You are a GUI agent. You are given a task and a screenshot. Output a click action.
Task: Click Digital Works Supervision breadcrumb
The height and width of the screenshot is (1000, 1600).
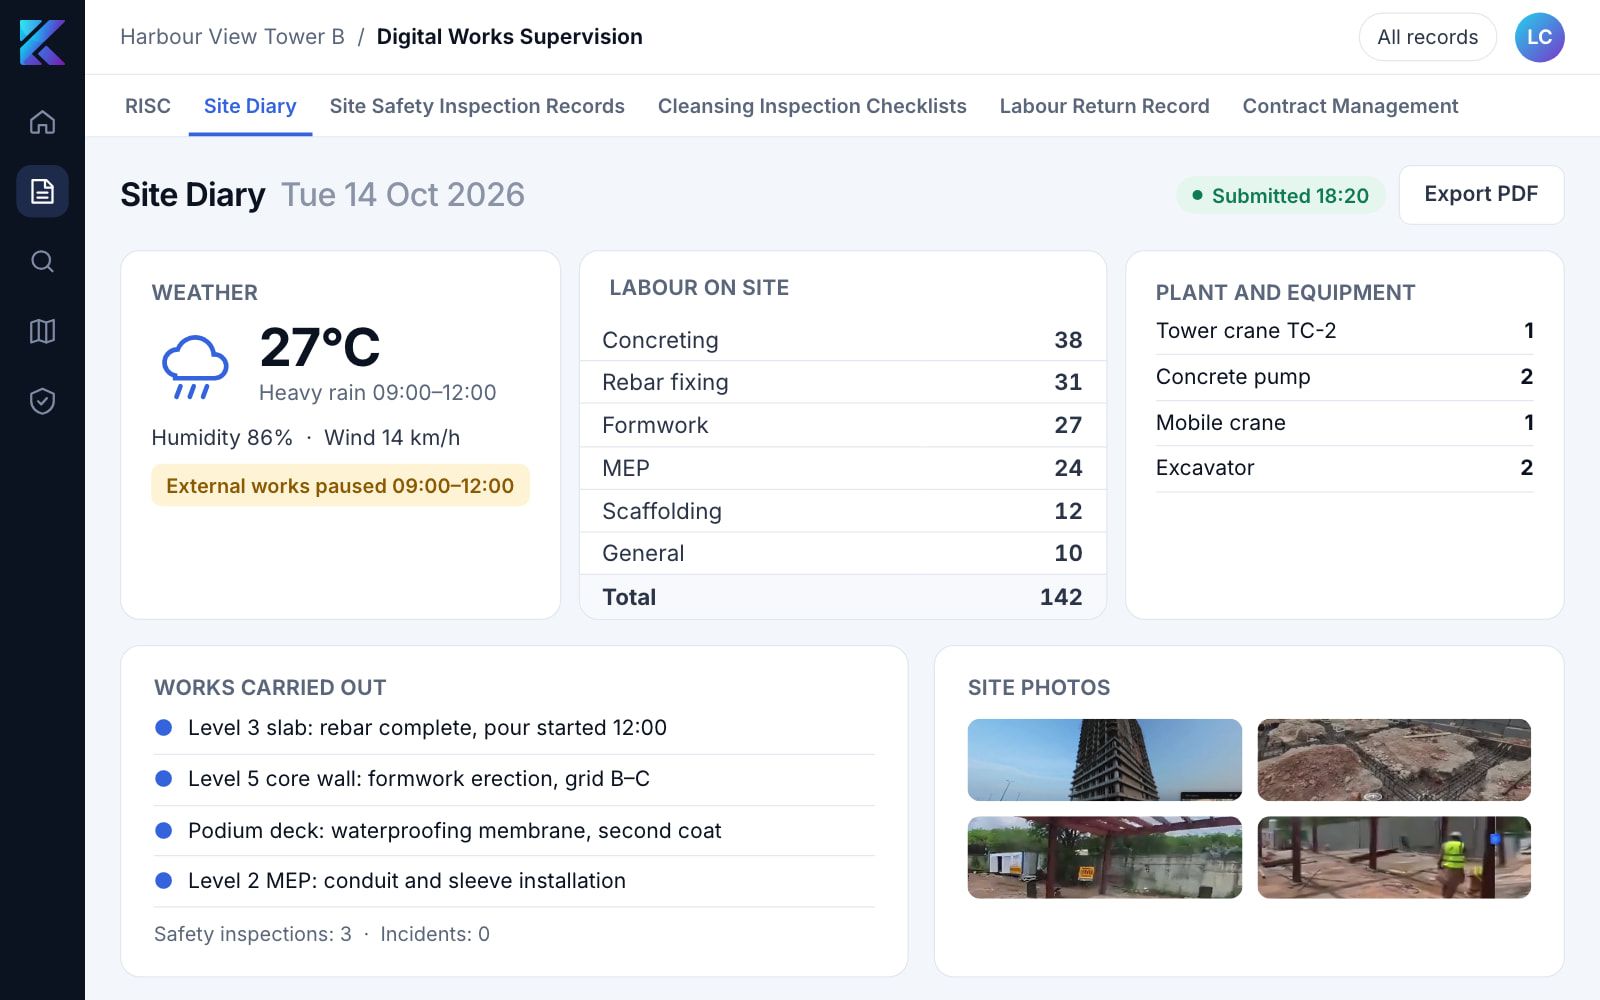tap(509, 37)
